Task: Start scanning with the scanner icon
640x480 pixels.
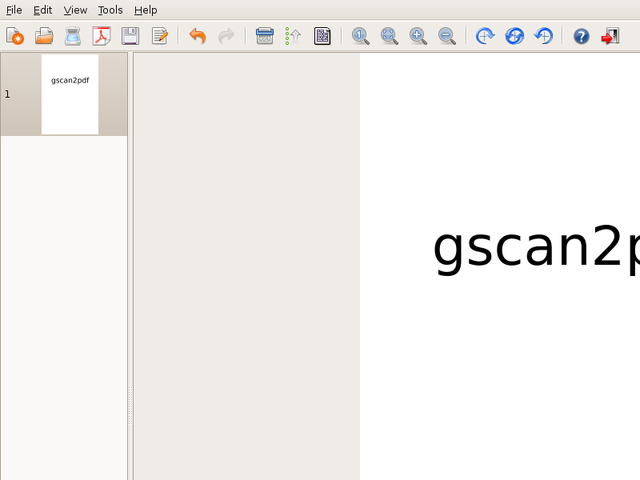Action: tap(73, 36)
